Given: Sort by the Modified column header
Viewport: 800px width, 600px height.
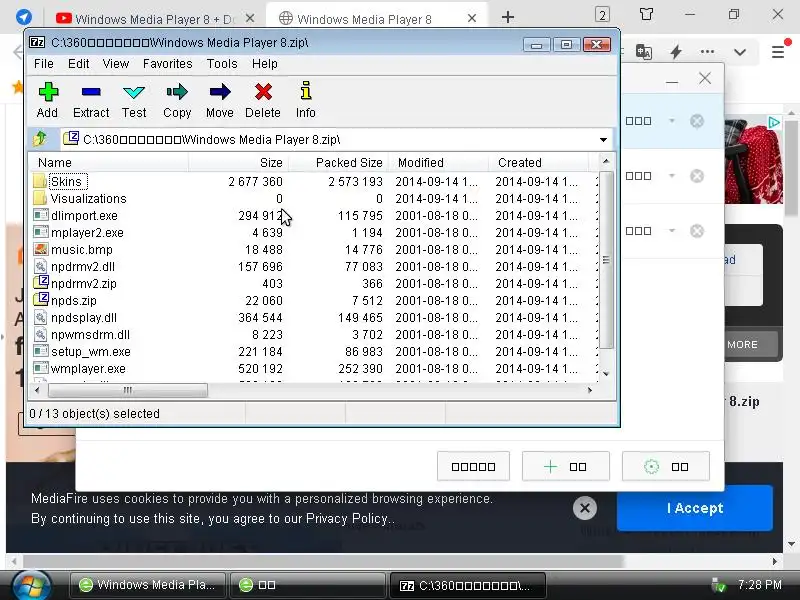Looking at the screenshot, I should click(x=439, y=163).
